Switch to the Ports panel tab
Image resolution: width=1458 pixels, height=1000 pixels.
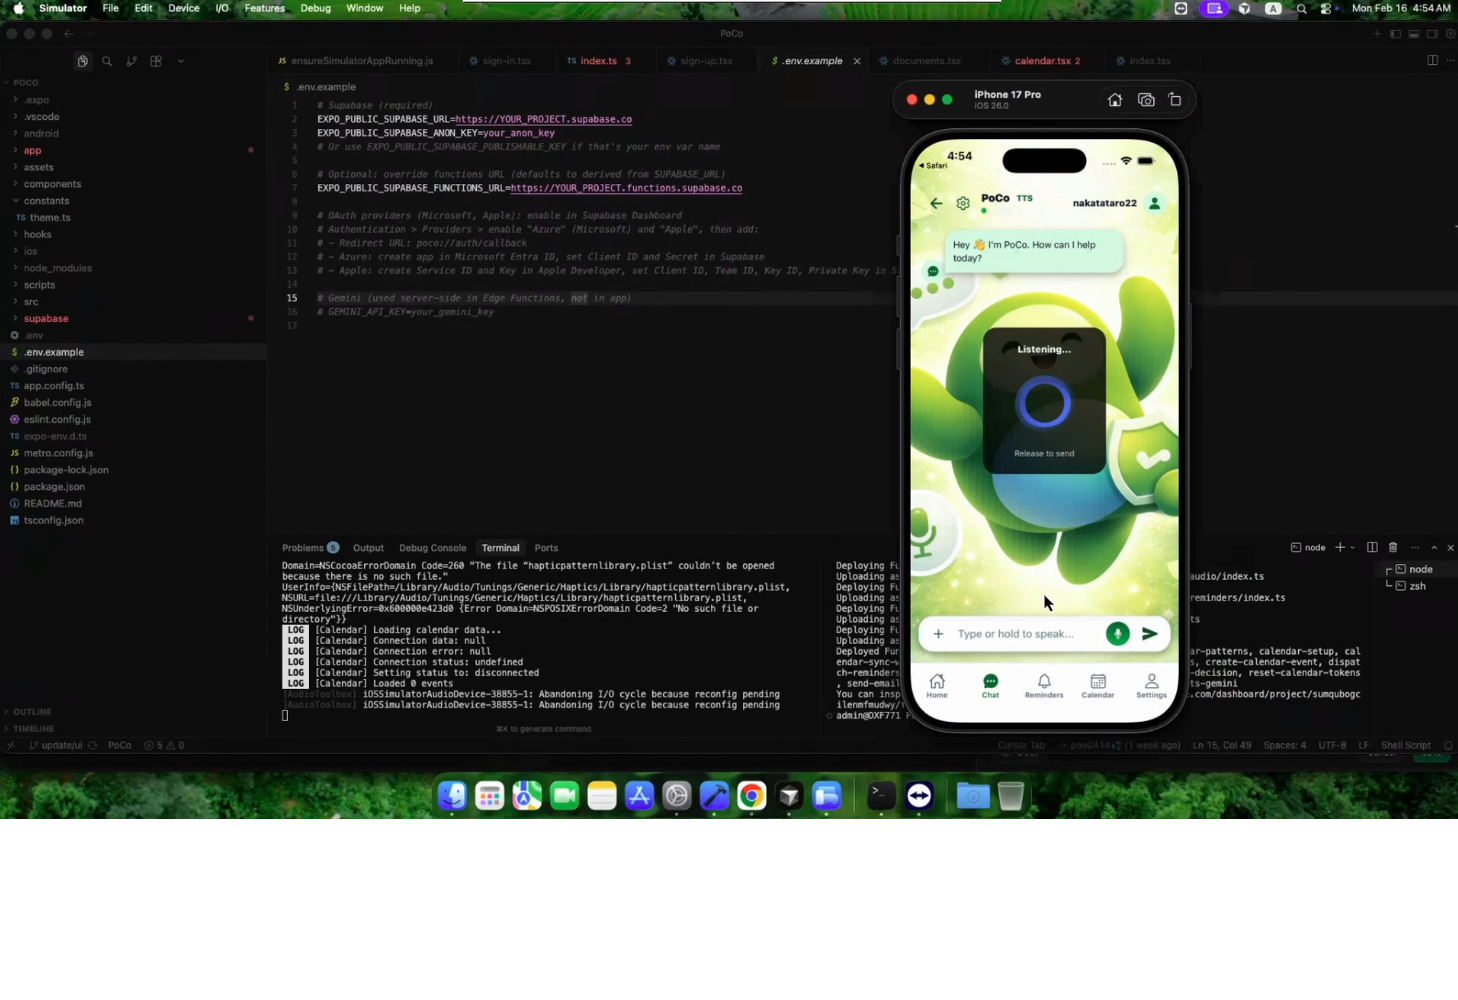coord(546,548)
